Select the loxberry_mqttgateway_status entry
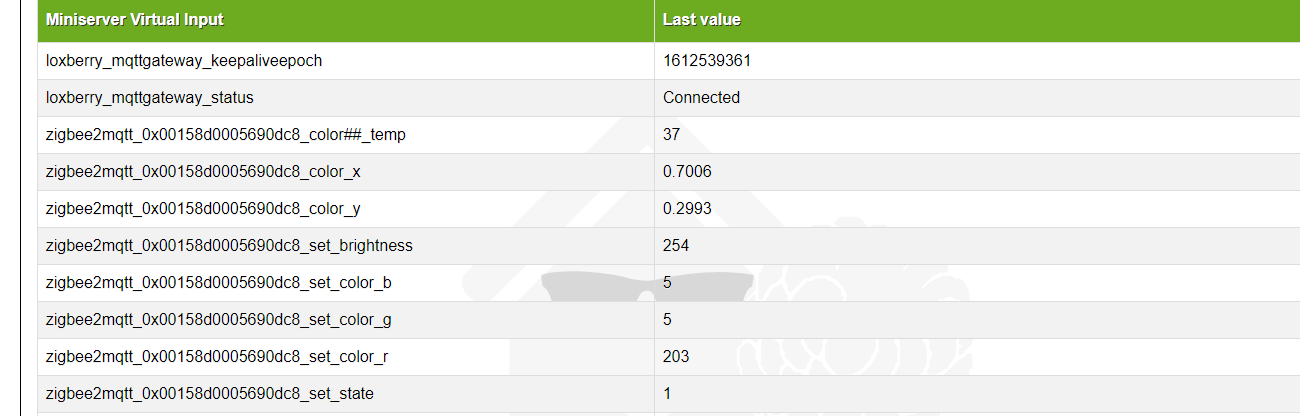 click(x=150, y=98)
